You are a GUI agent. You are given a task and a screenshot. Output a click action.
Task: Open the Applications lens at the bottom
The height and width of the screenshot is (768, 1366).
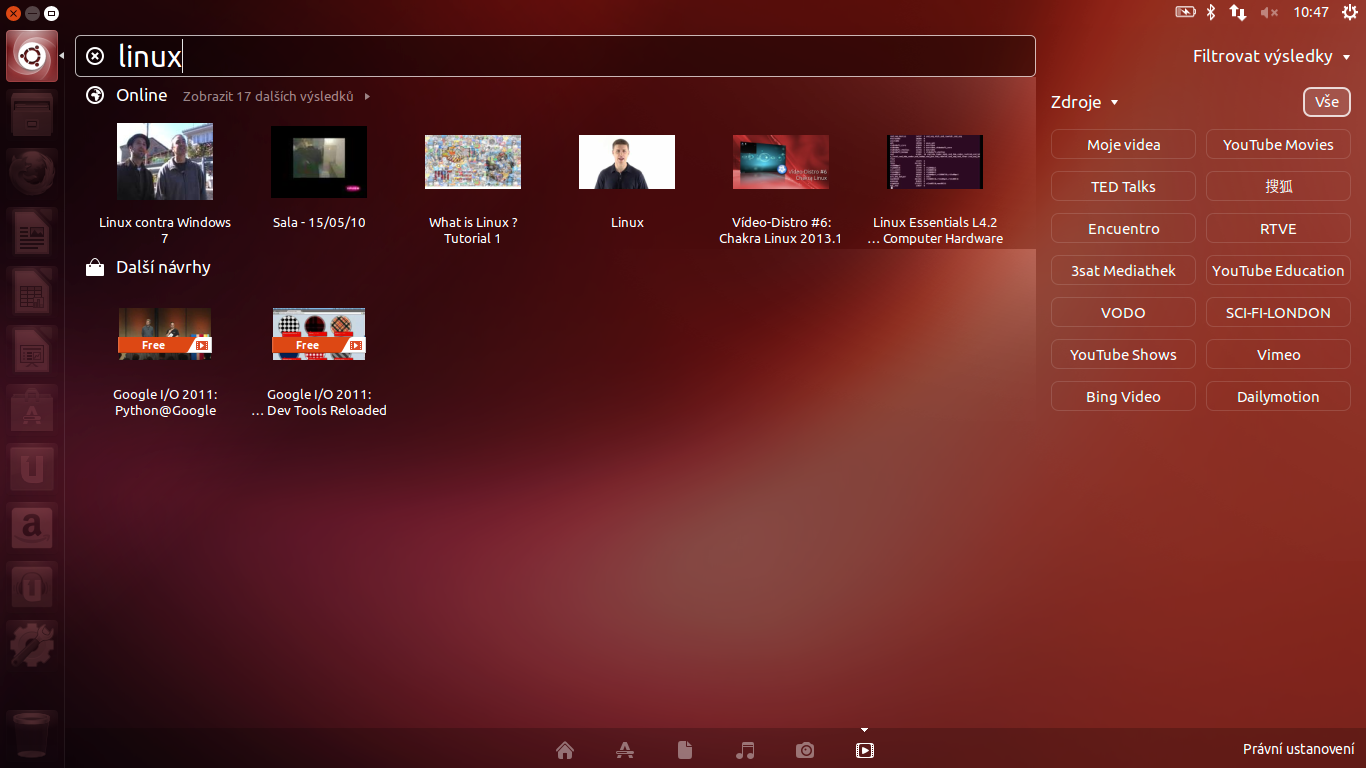point(625,750)
